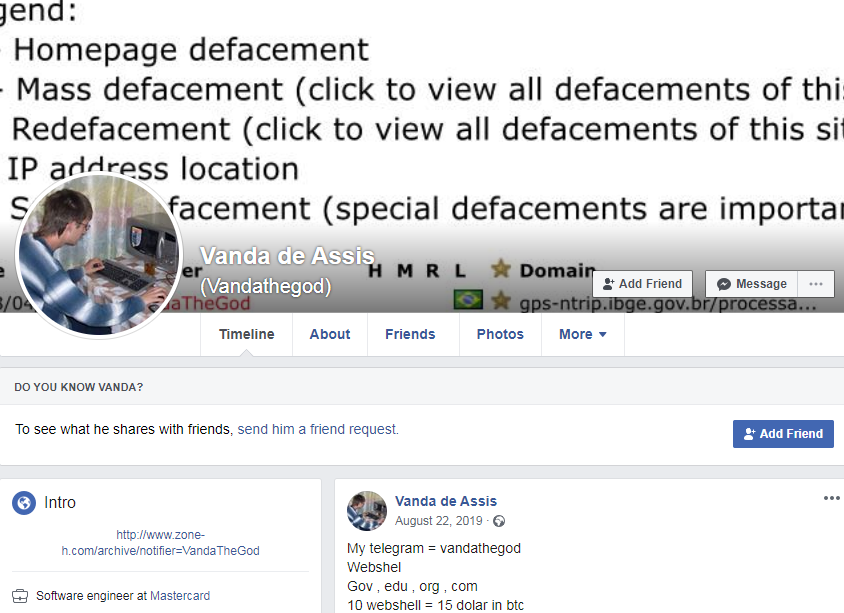Click the briefcase icon beside Software engineer

(20, 596)
